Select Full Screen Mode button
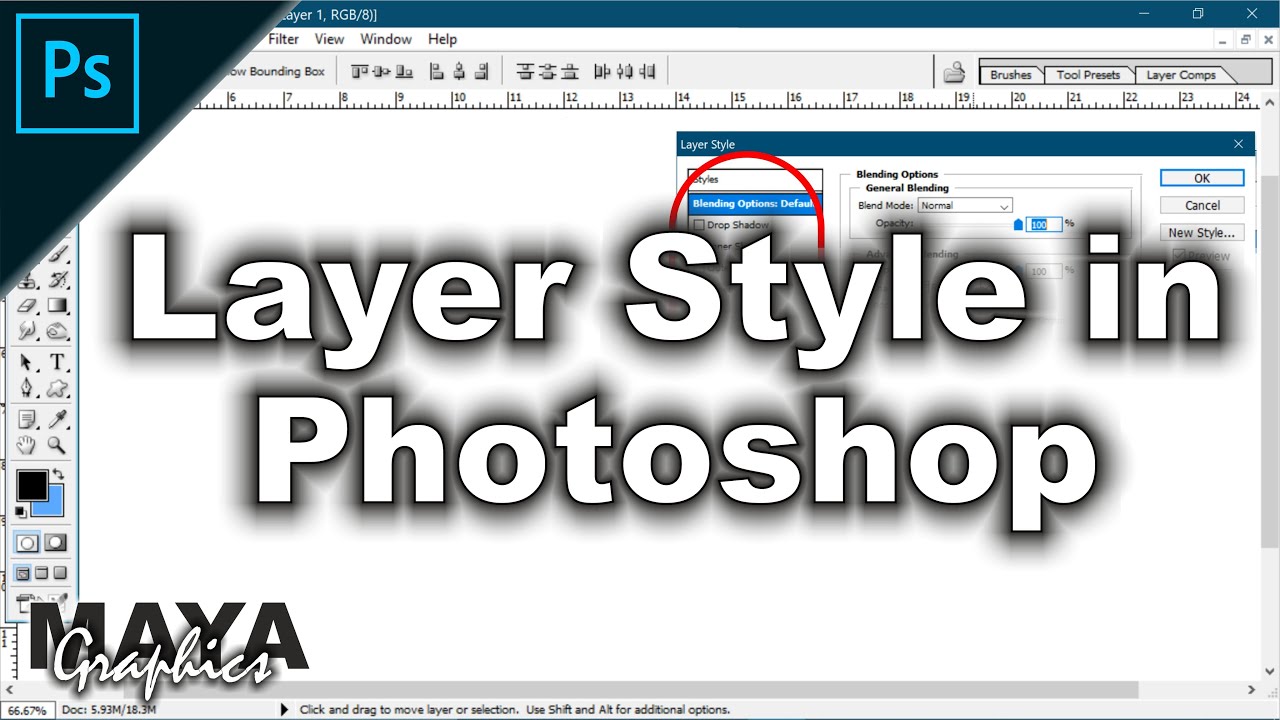Viewport: 1280px width, 720px height. click(x=59, y=573)
